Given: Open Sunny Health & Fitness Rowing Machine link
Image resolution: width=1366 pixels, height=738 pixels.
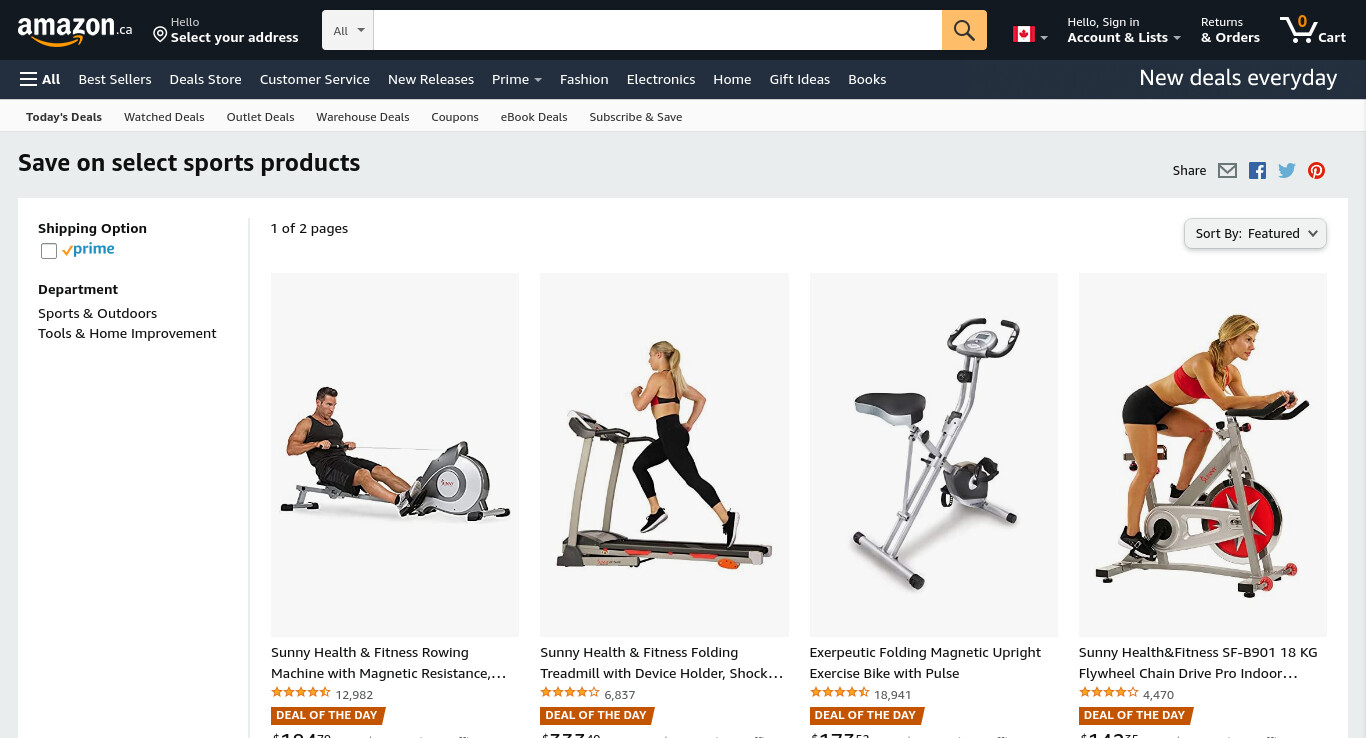Looking at the screenshot, I should [x=388, y=663].
